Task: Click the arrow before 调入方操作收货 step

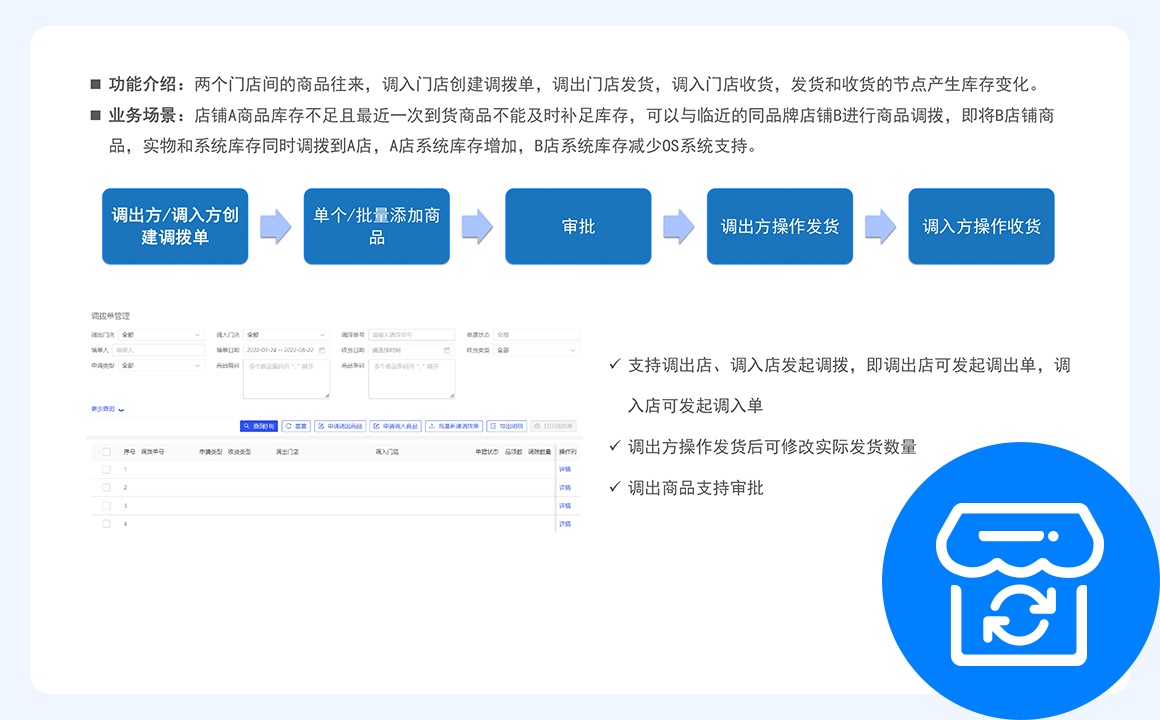Action: point(880,226)
